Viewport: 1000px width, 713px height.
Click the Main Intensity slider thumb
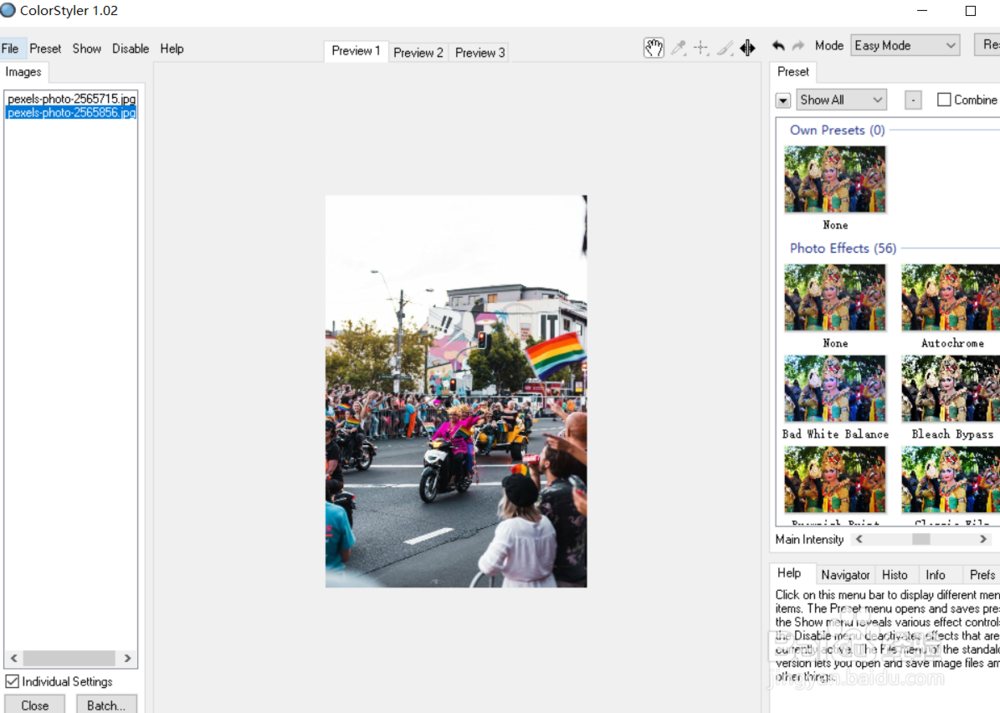921,539
